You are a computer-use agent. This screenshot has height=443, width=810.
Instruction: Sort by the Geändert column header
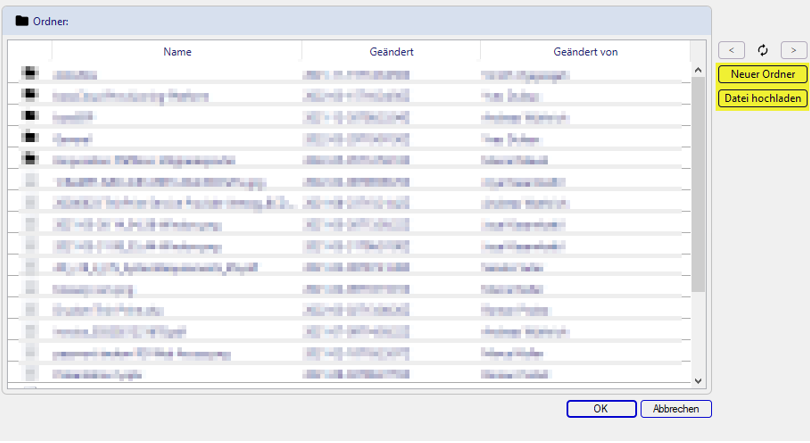(391, 52)
